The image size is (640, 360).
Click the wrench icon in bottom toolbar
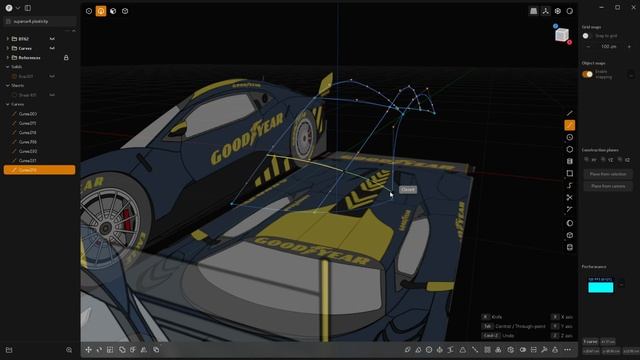tap(544, 350)
